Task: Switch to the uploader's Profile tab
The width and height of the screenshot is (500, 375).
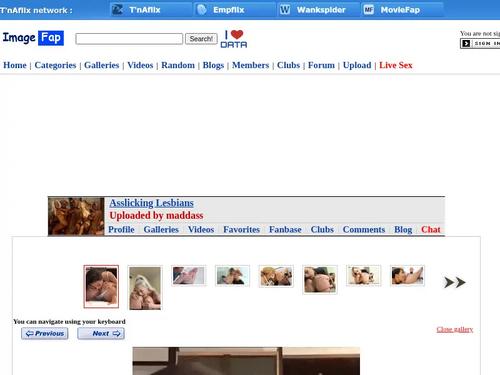Action: (121, 230)
